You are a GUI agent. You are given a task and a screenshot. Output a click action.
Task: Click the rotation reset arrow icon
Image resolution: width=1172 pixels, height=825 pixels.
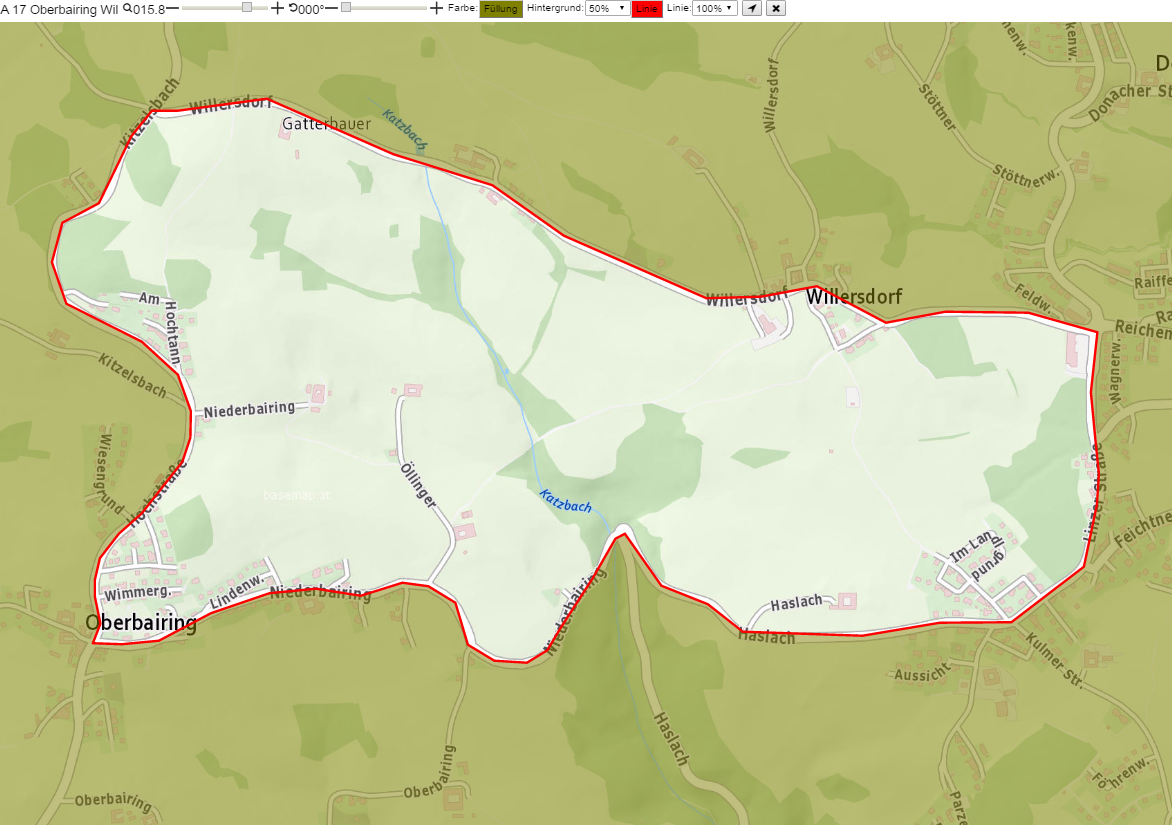293,8
